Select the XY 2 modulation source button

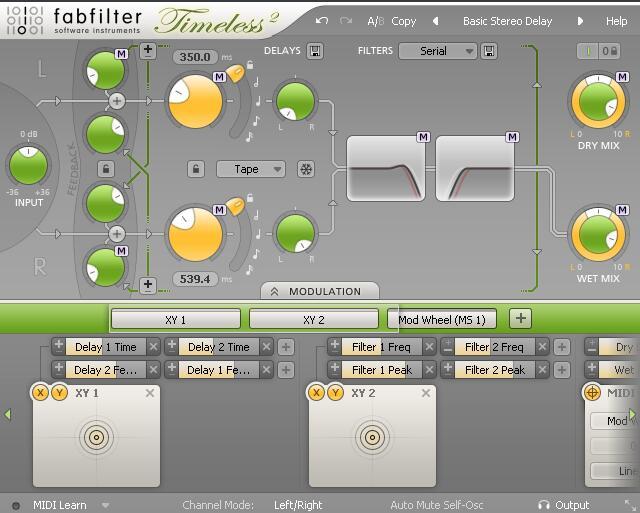313,319
